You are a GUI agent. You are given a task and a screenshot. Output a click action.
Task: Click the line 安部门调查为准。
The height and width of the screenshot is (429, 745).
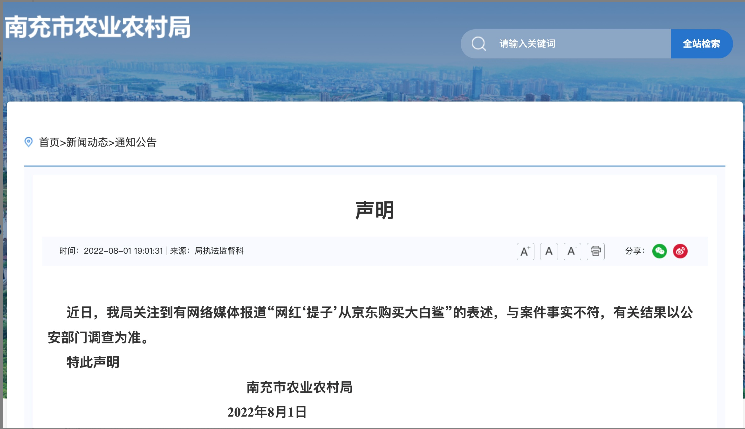click(98, 337)
